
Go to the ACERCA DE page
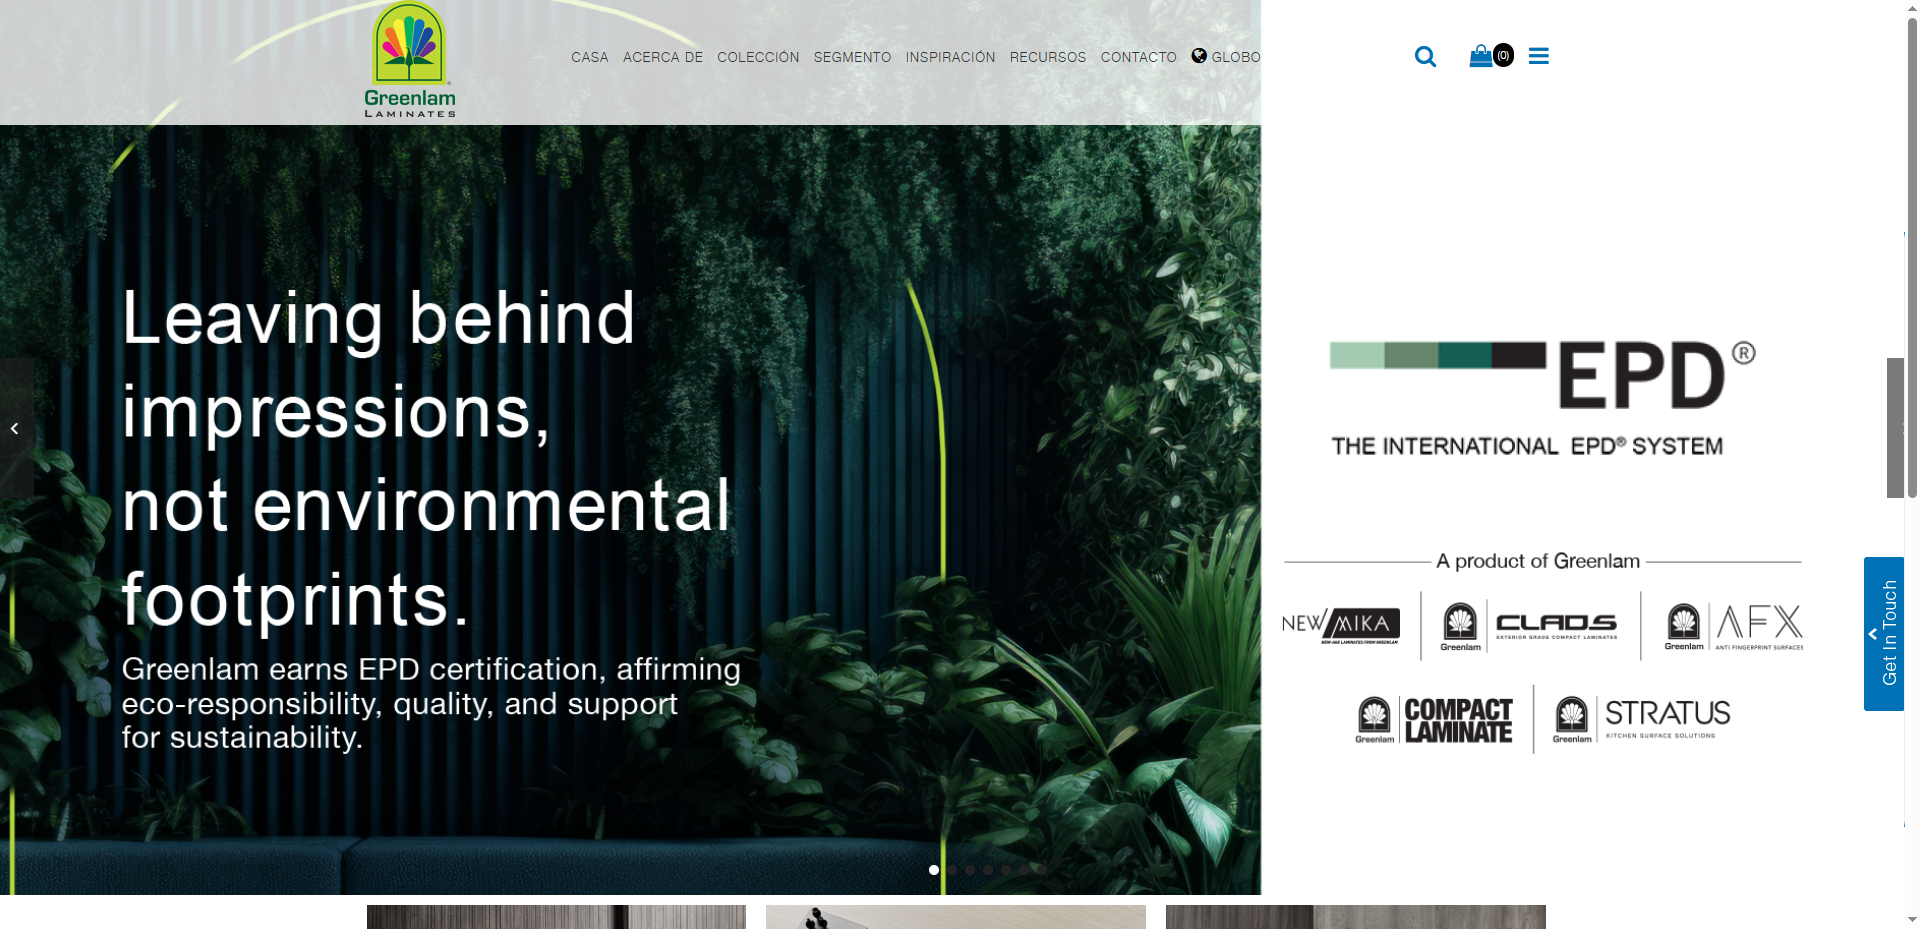click(x=663, y=57)
